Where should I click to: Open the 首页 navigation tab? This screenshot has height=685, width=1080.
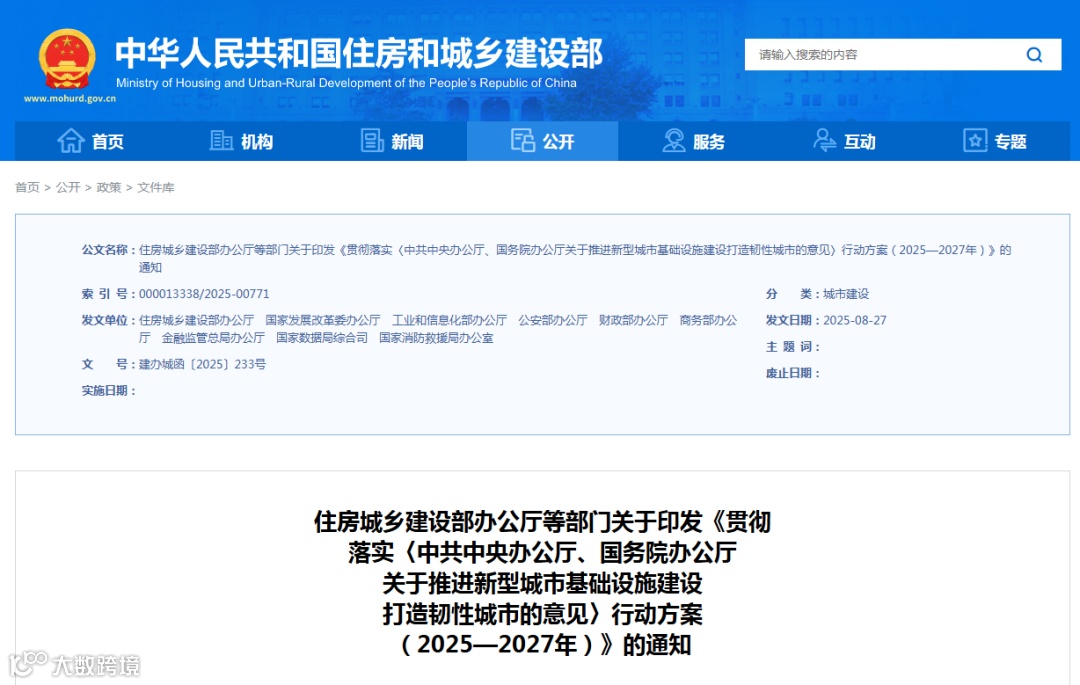(x=90, y=141)
